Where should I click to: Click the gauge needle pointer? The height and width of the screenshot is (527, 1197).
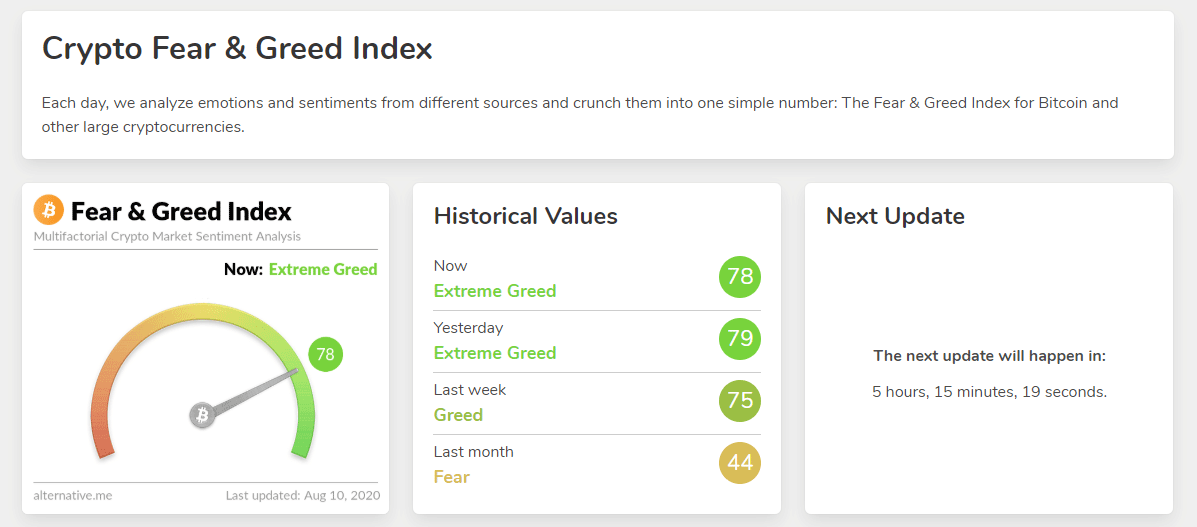[256, 392]
